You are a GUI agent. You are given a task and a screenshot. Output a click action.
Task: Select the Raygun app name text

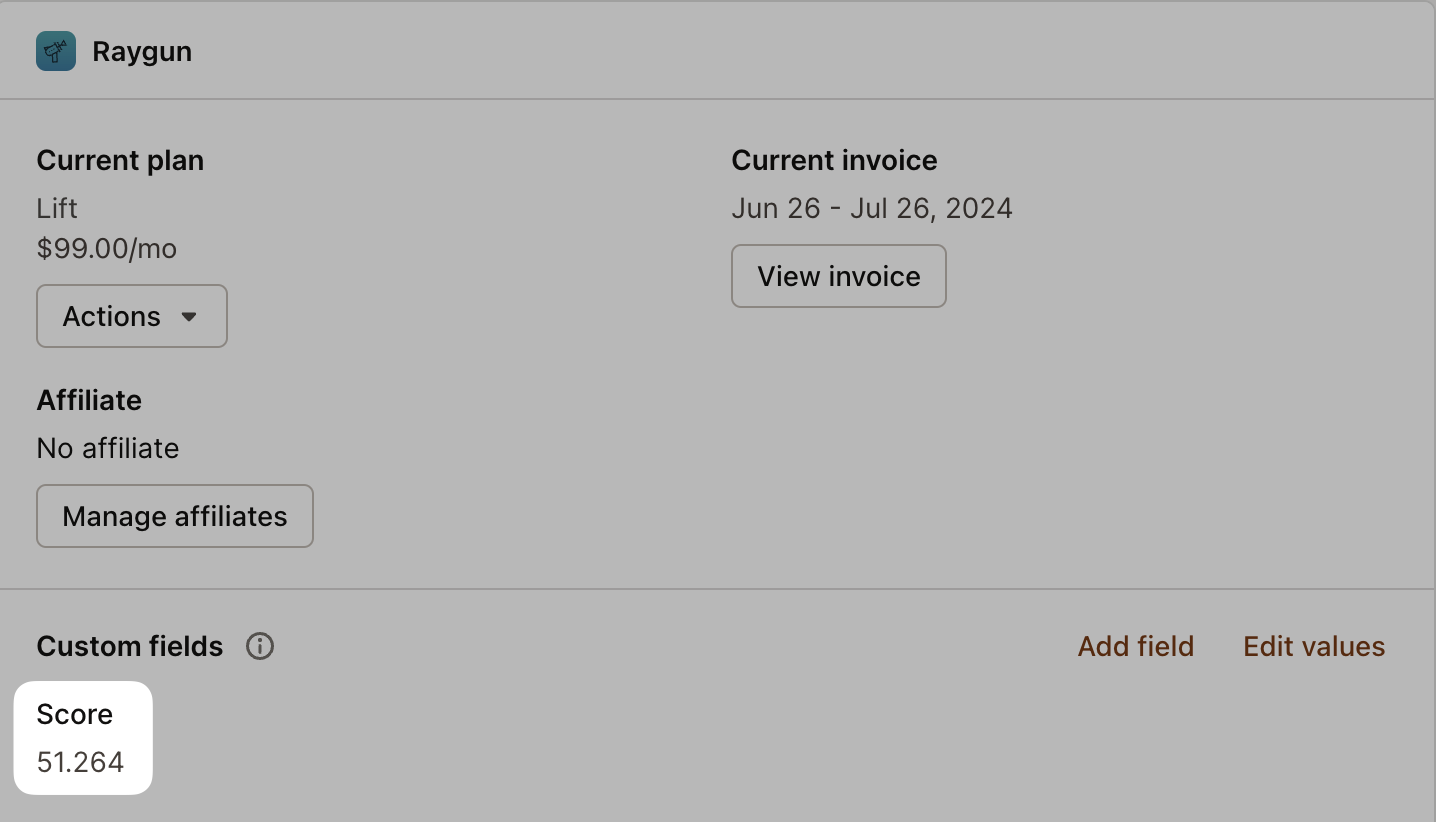pos(142,51)
